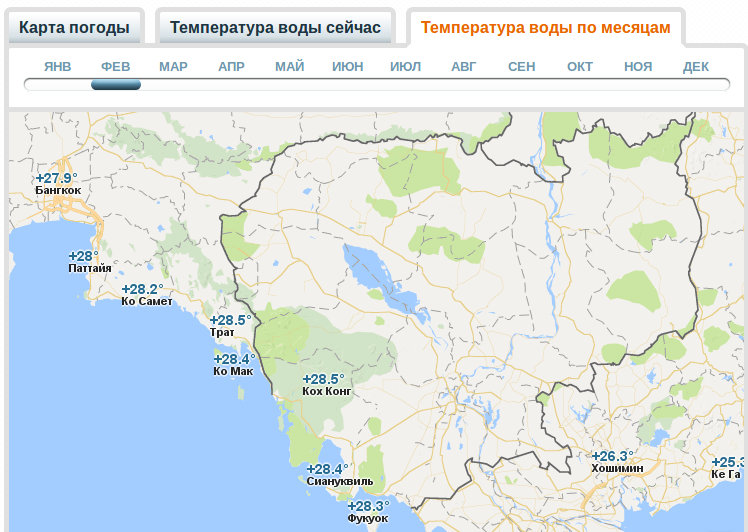Switch to ИЮЛ month
Image resolution: width=748 pixels, height=532 pixels.
(x=406, y=67)
